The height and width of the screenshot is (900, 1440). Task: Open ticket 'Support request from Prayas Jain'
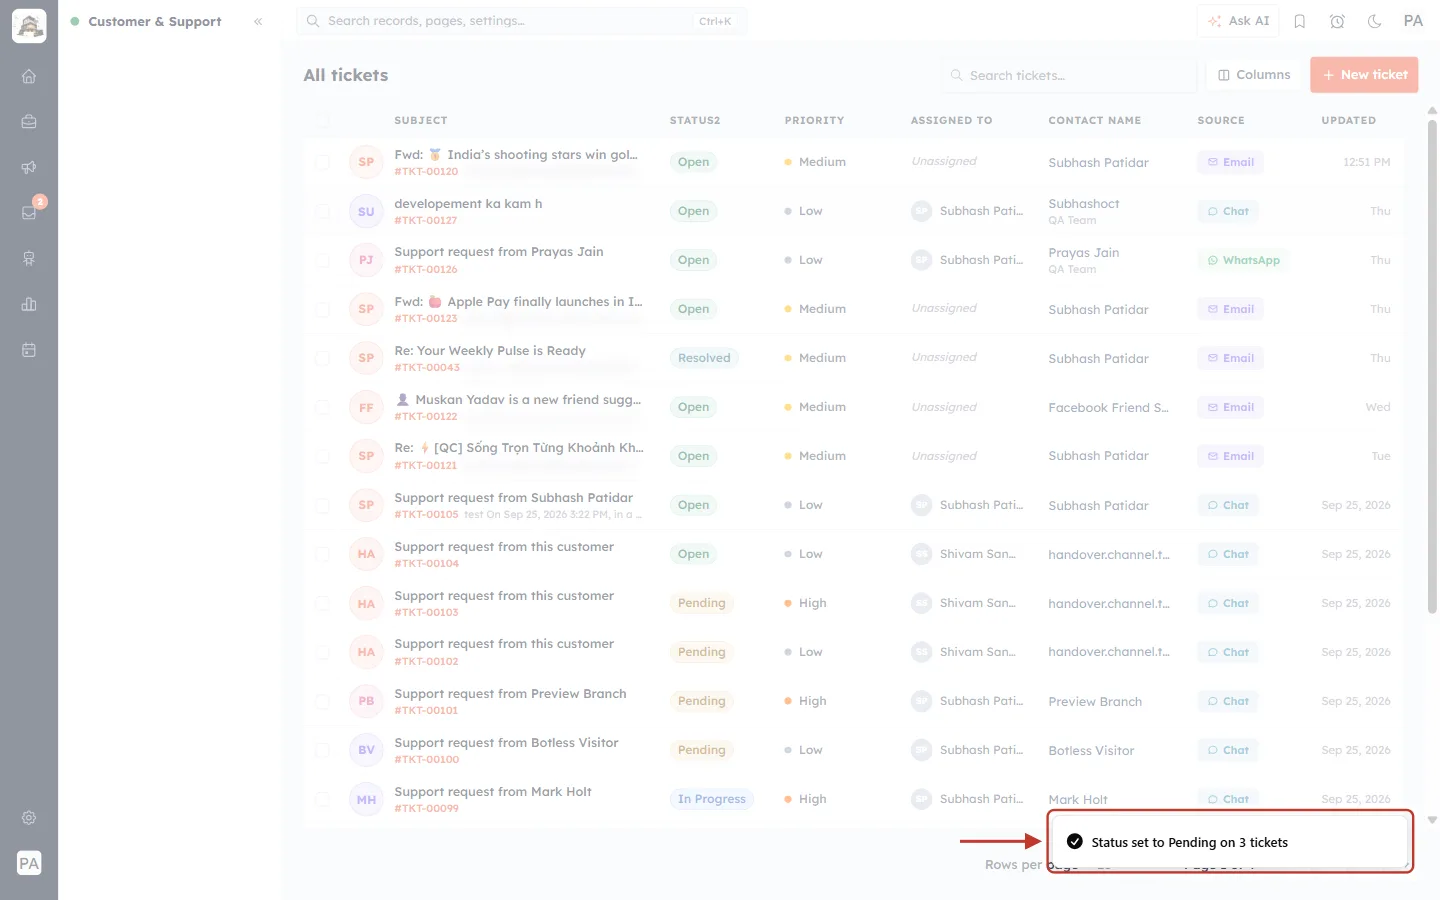499,252
